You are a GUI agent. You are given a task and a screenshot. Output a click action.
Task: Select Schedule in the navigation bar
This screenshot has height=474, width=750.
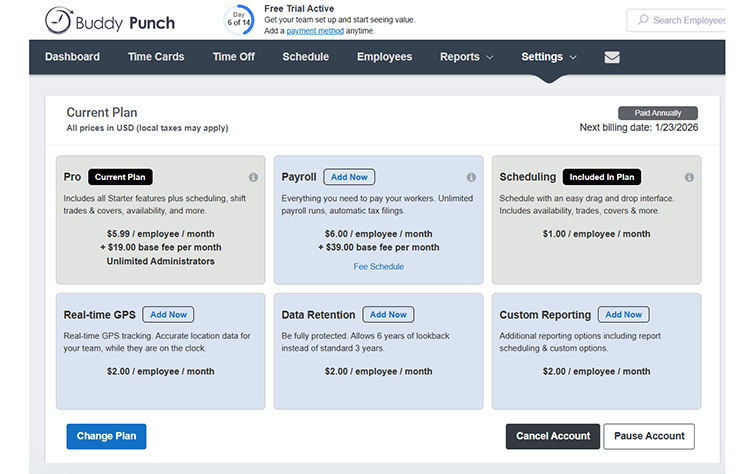coord(305,57)
